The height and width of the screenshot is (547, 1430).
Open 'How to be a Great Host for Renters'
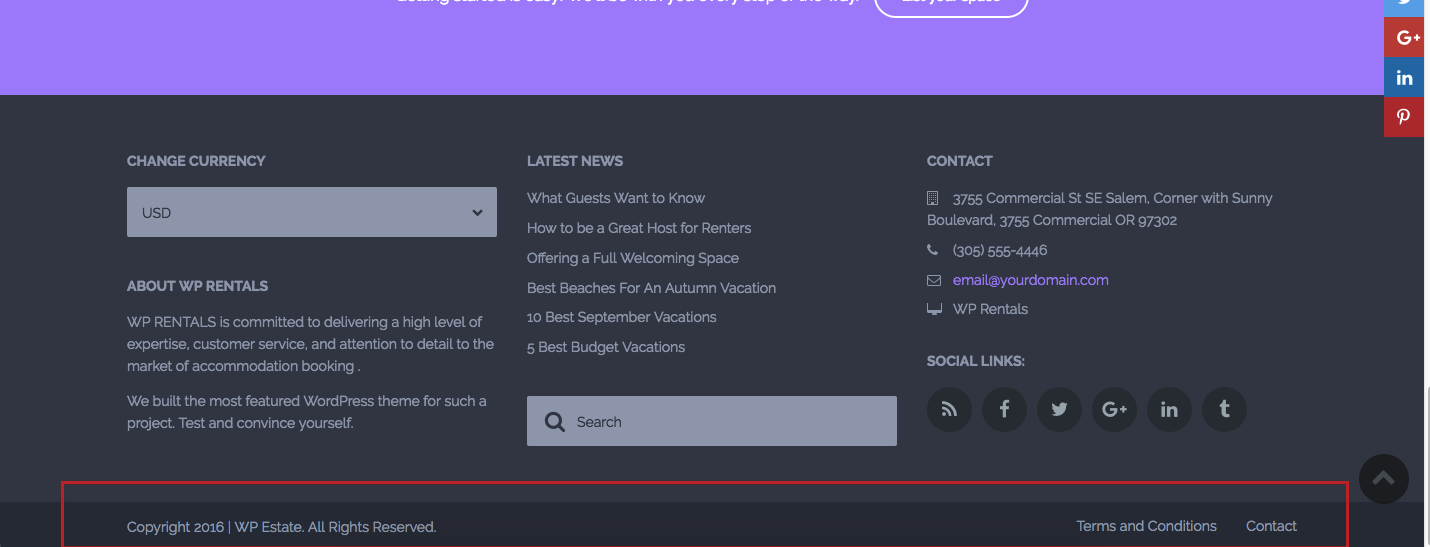tap(639, 228)
